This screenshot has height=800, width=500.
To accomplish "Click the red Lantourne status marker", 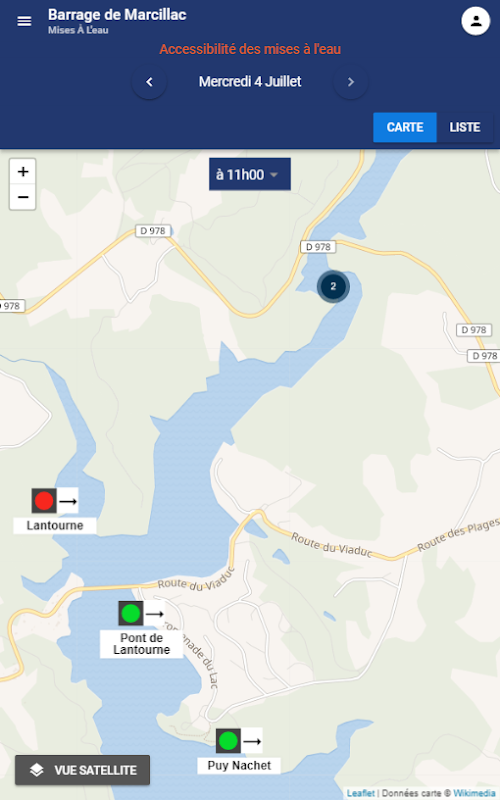I will coord(44,501).
